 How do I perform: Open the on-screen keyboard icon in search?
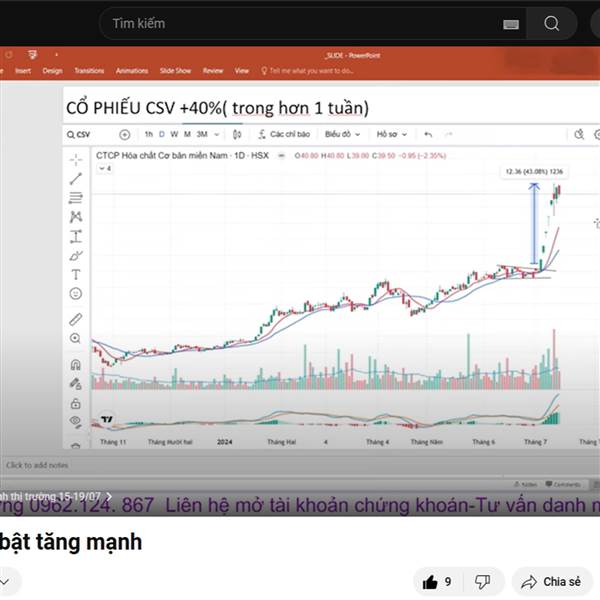(x=511, y=24)
